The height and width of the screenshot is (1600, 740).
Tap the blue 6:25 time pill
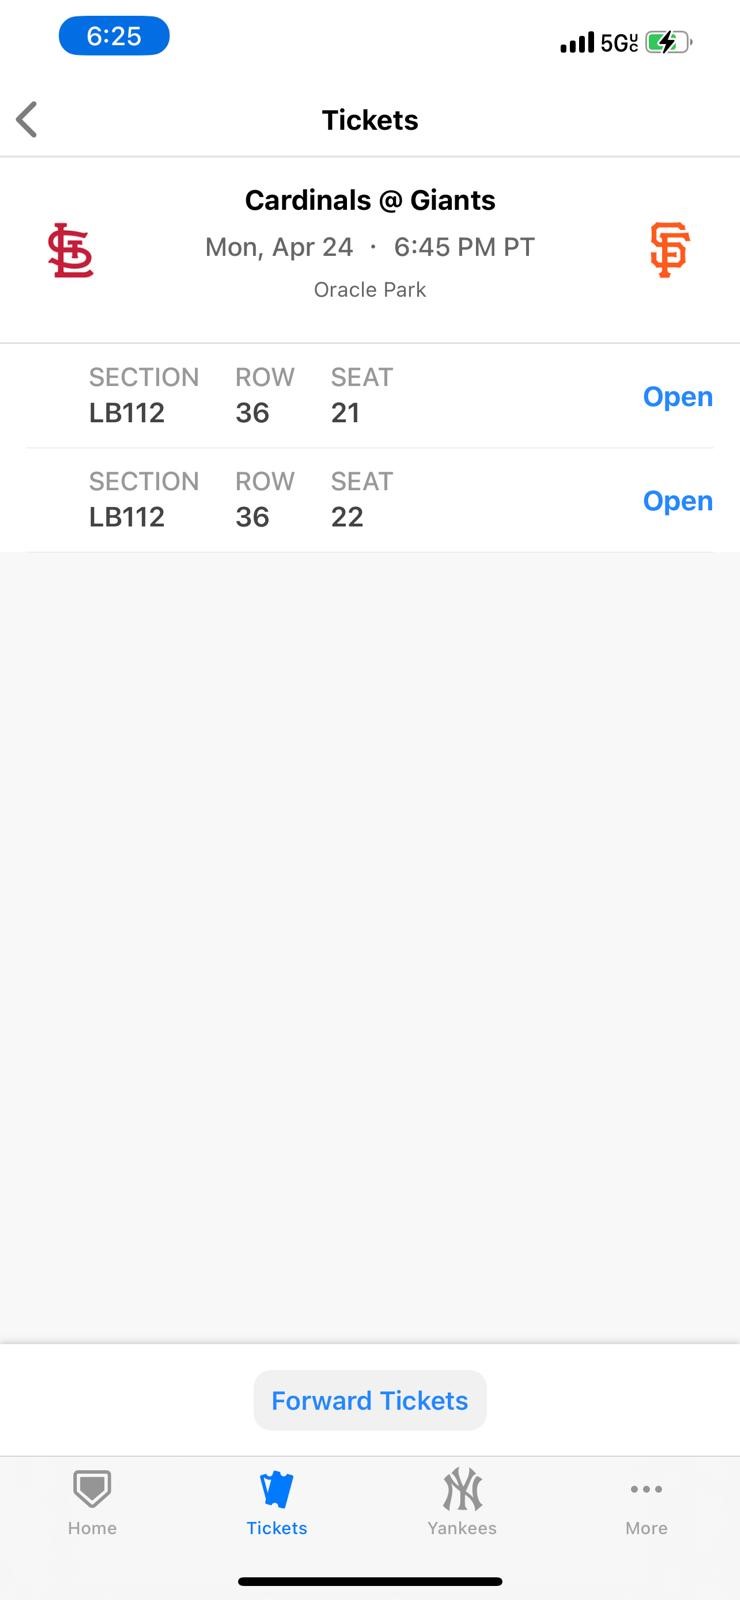114,37
